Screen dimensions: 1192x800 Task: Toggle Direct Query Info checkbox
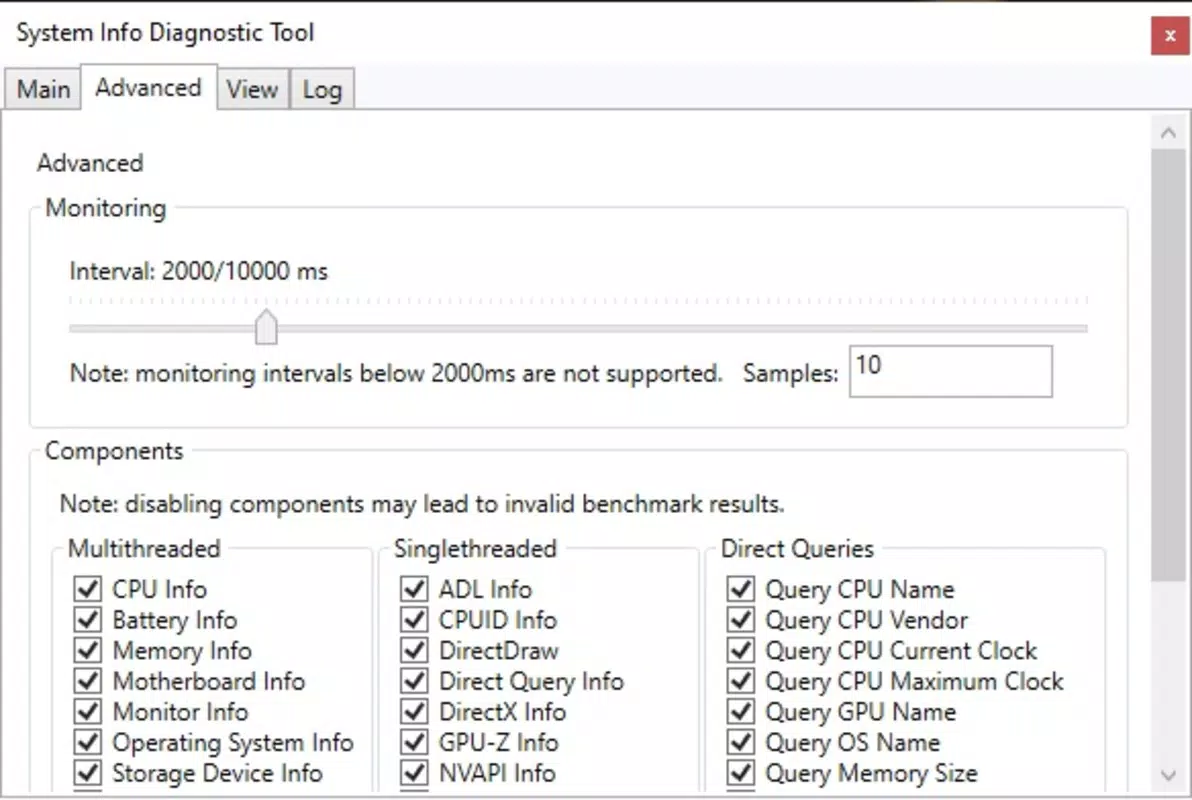(x=414, y=681)
